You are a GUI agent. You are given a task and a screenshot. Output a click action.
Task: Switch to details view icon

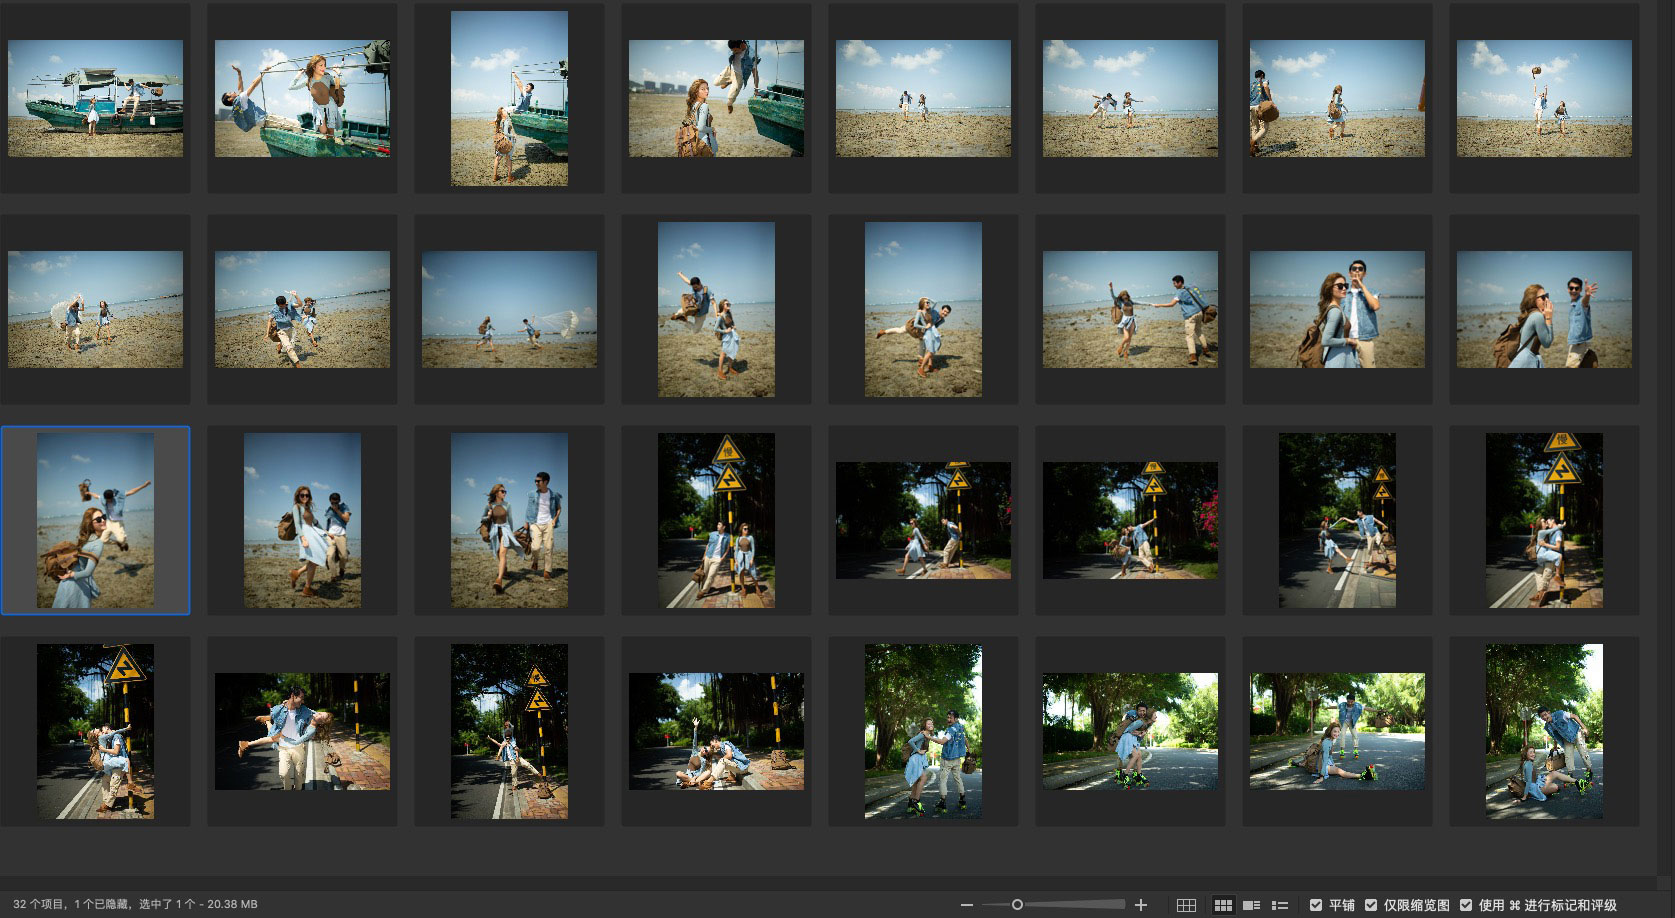coord(1251,905)
